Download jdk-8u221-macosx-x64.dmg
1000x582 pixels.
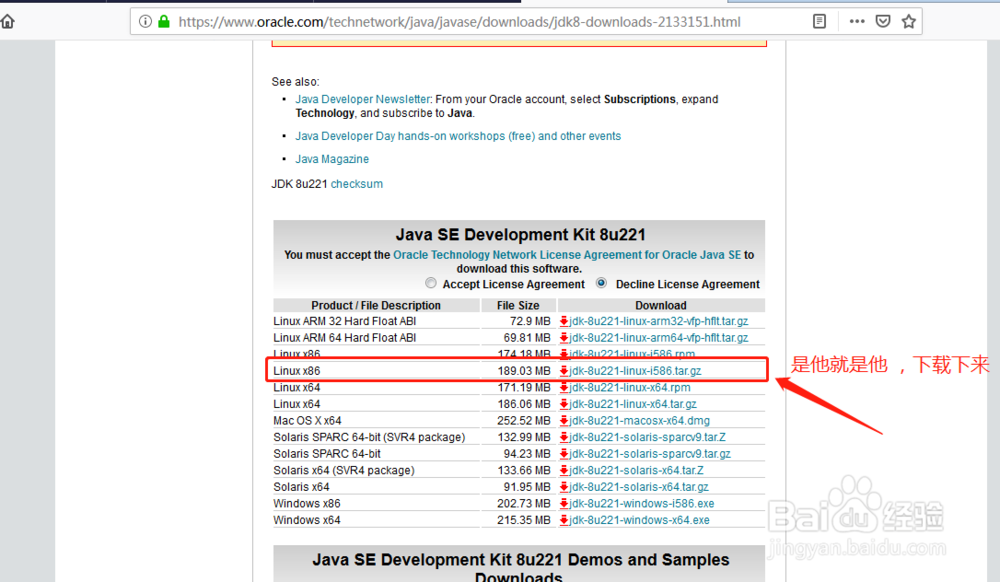pos(640,421)
